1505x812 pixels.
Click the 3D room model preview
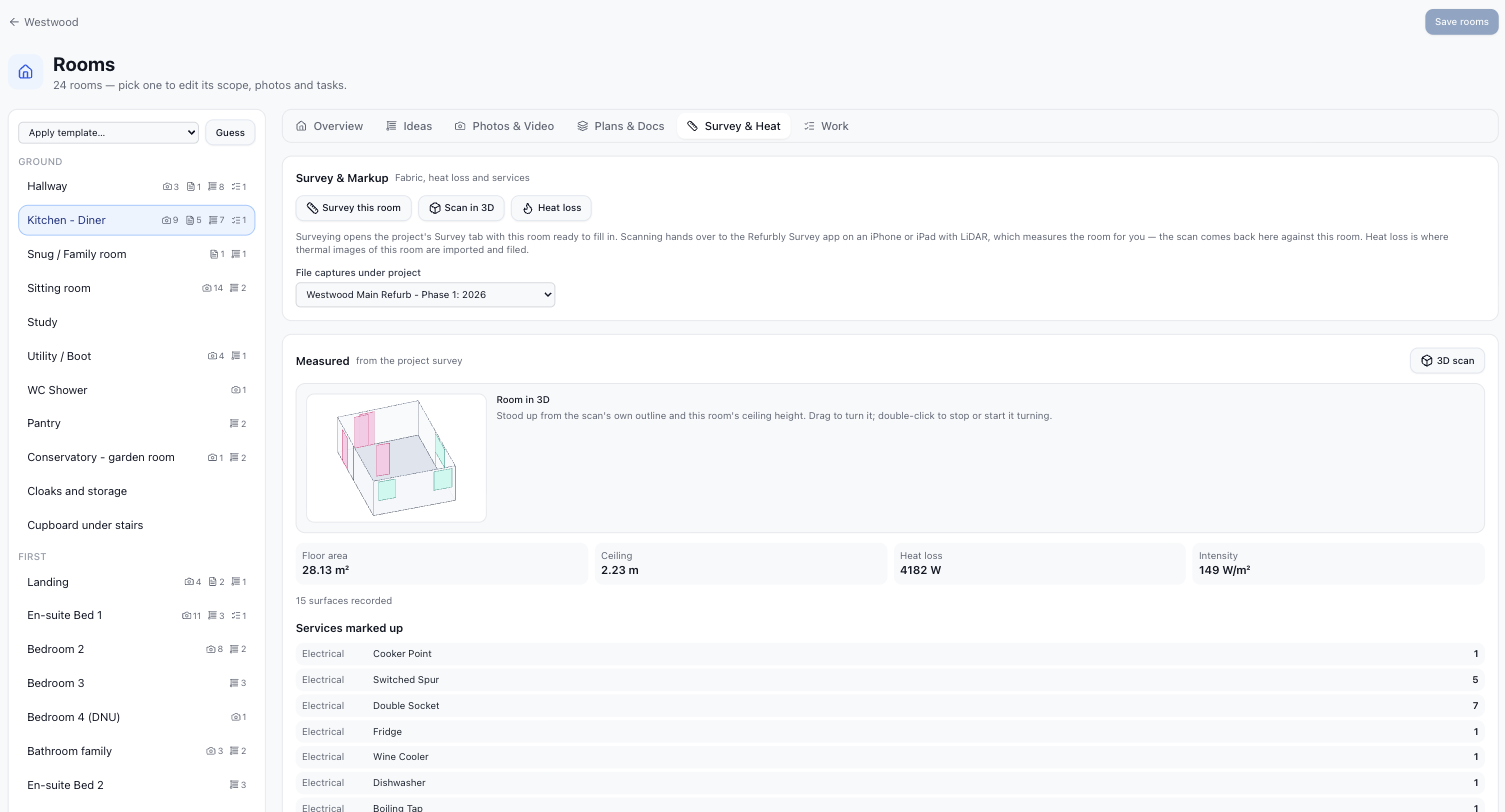pos(396,458)
